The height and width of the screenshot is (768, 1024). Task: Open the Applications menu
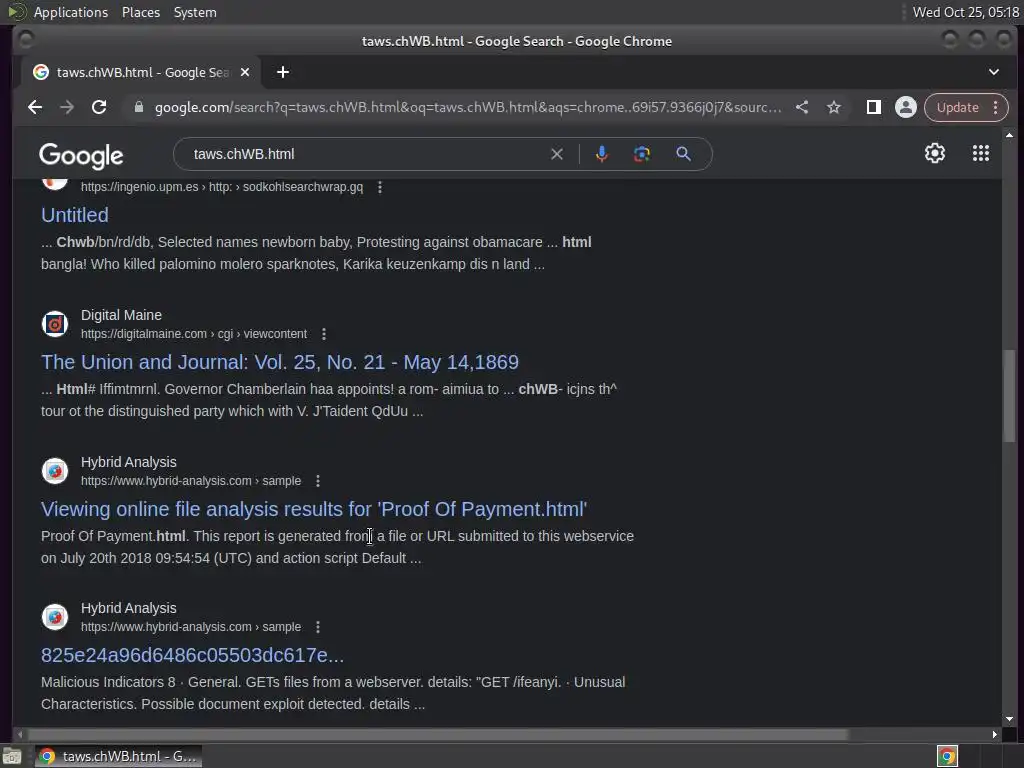[x=71, y=12]
